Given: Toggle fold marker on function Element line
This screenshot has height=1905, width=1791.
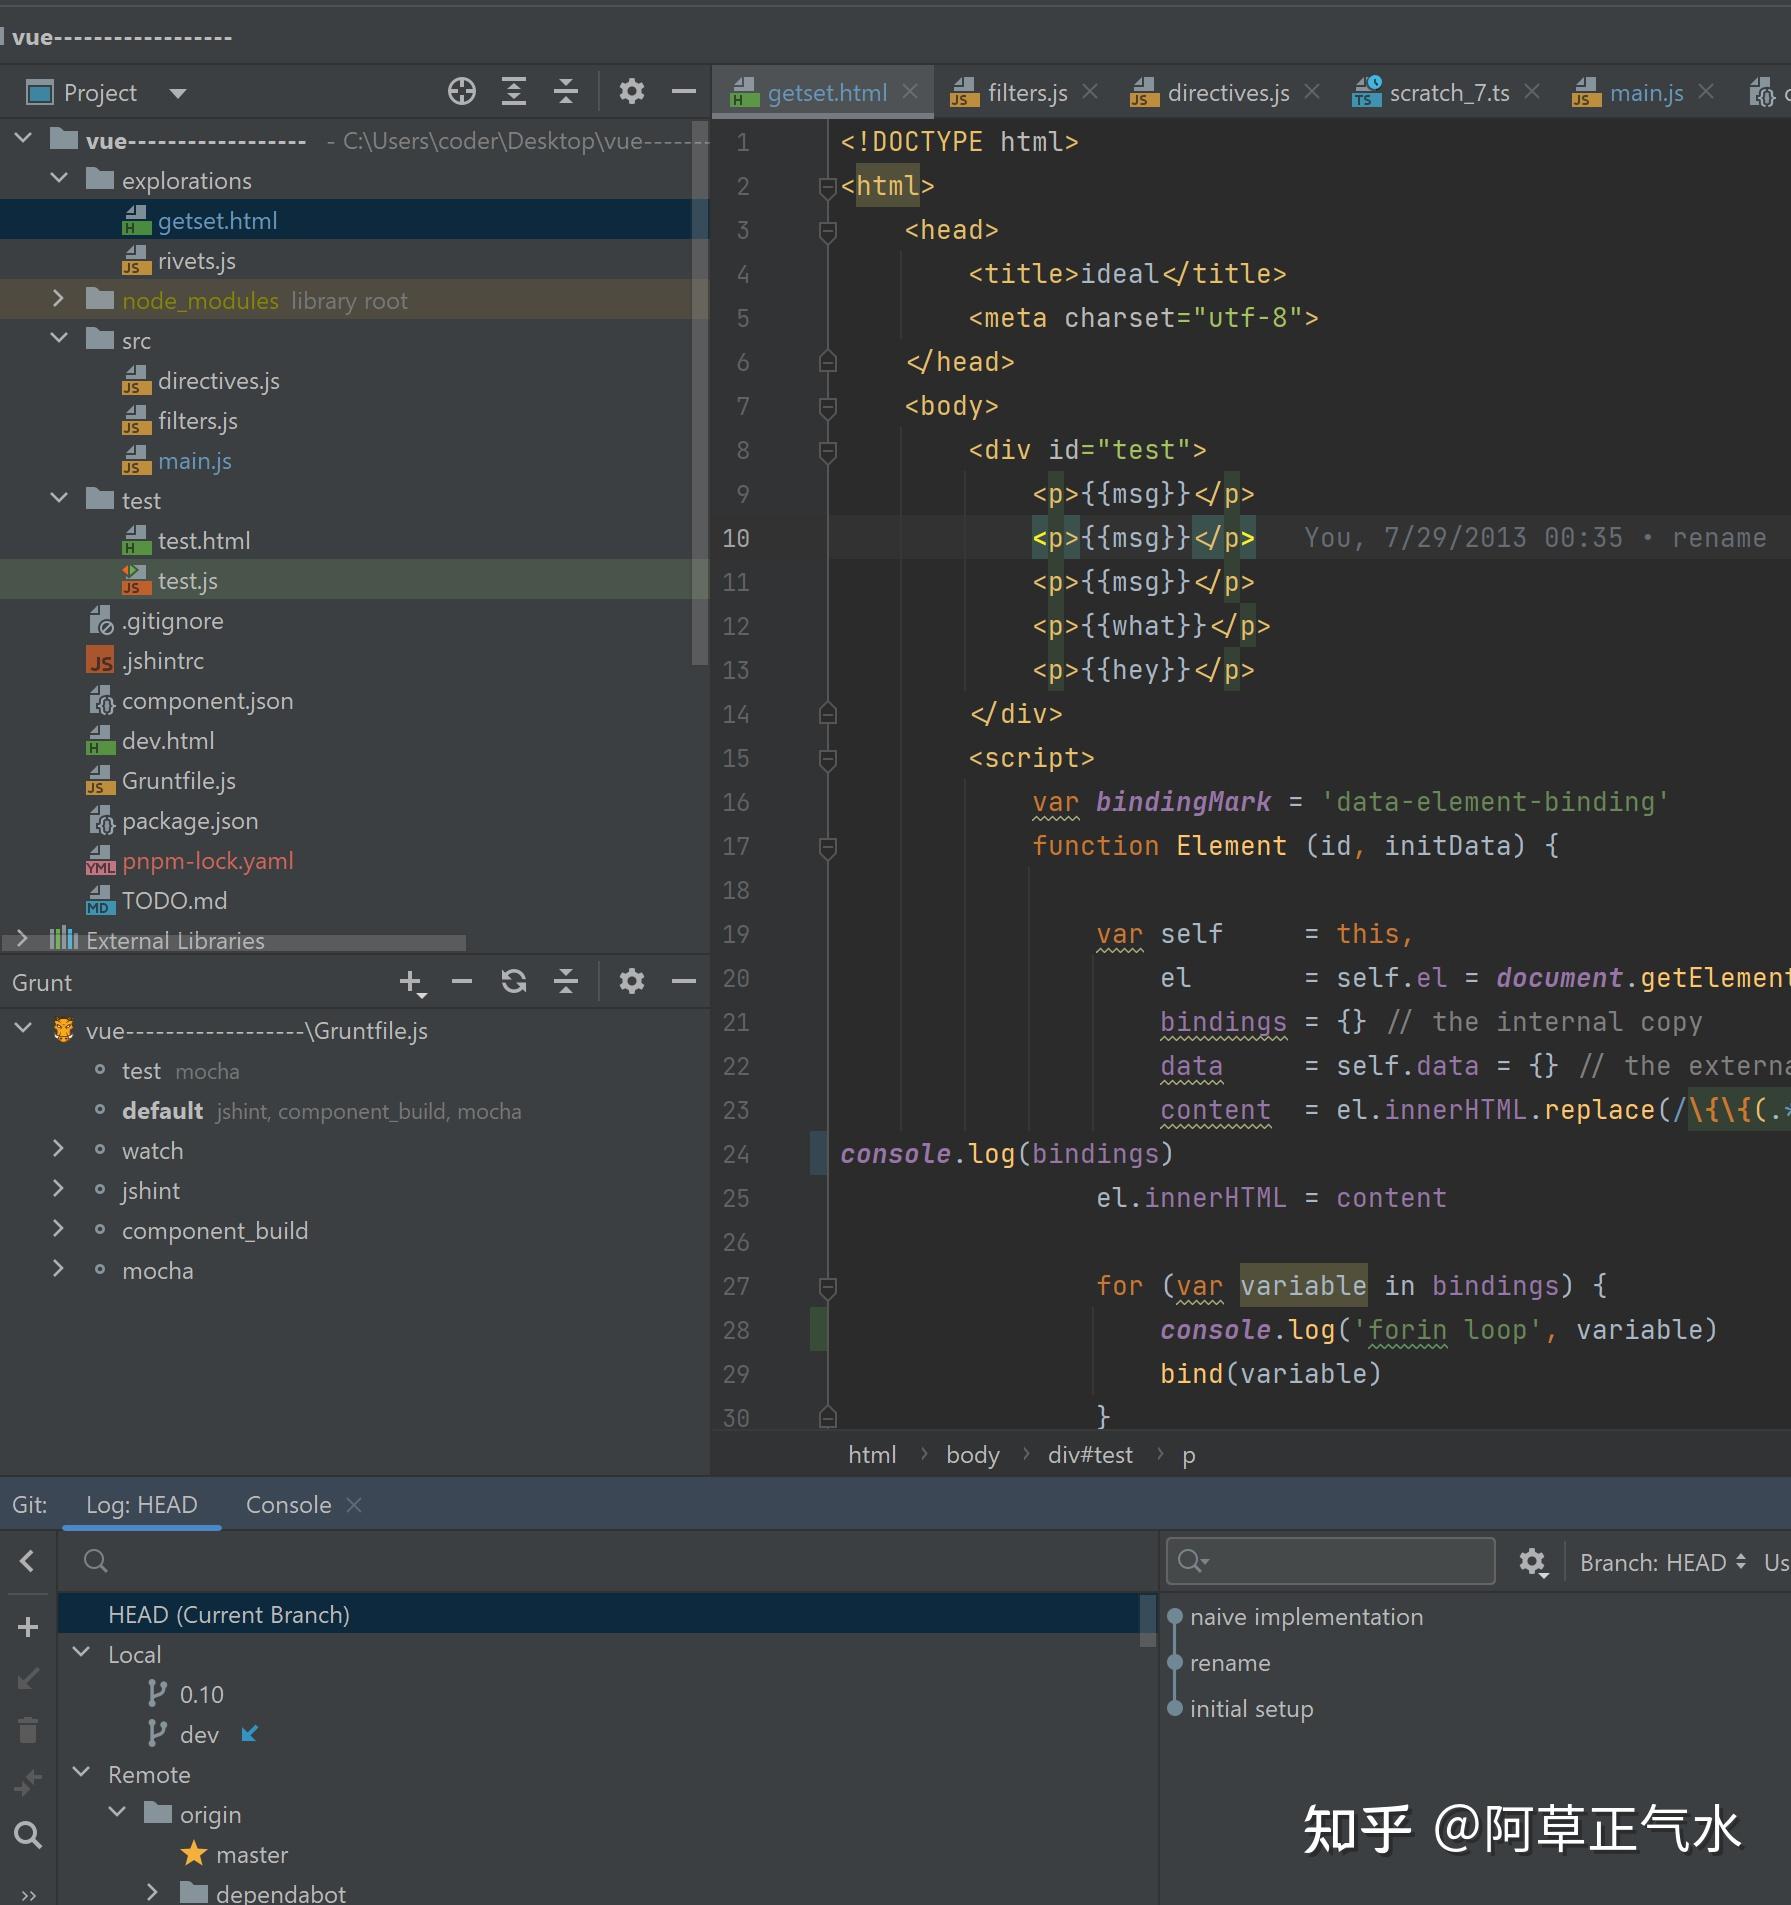Looking at the screenshot, I should tap(827, 847).
